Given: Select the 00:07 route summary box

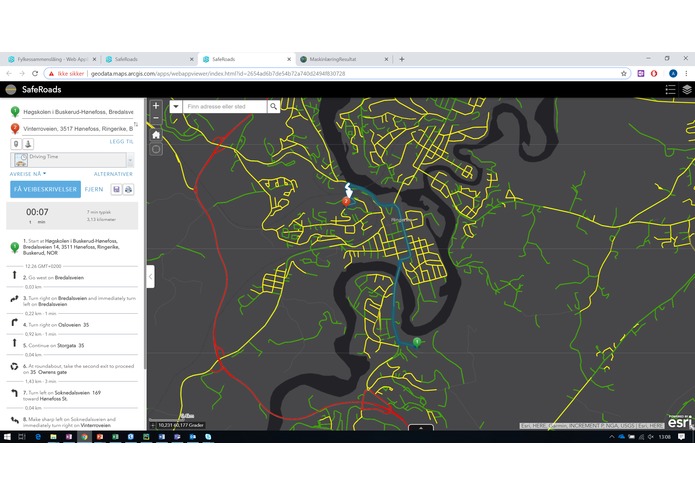Looking at the screenshot, I should (x=72, y=216).
